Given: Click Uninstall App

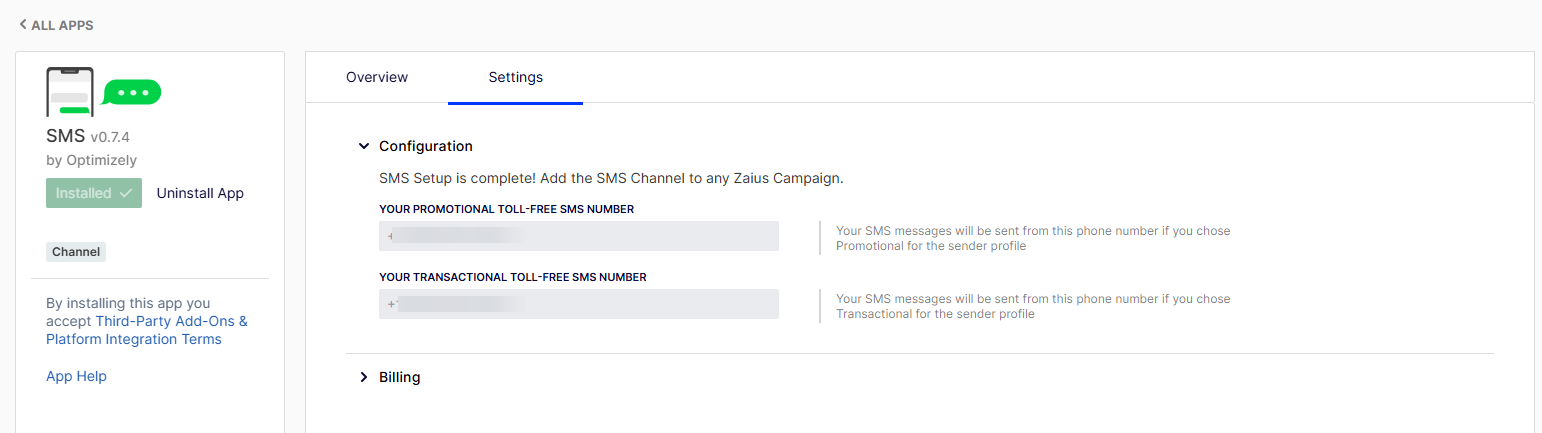Looking at the screenshot, I should pos(200,193).
